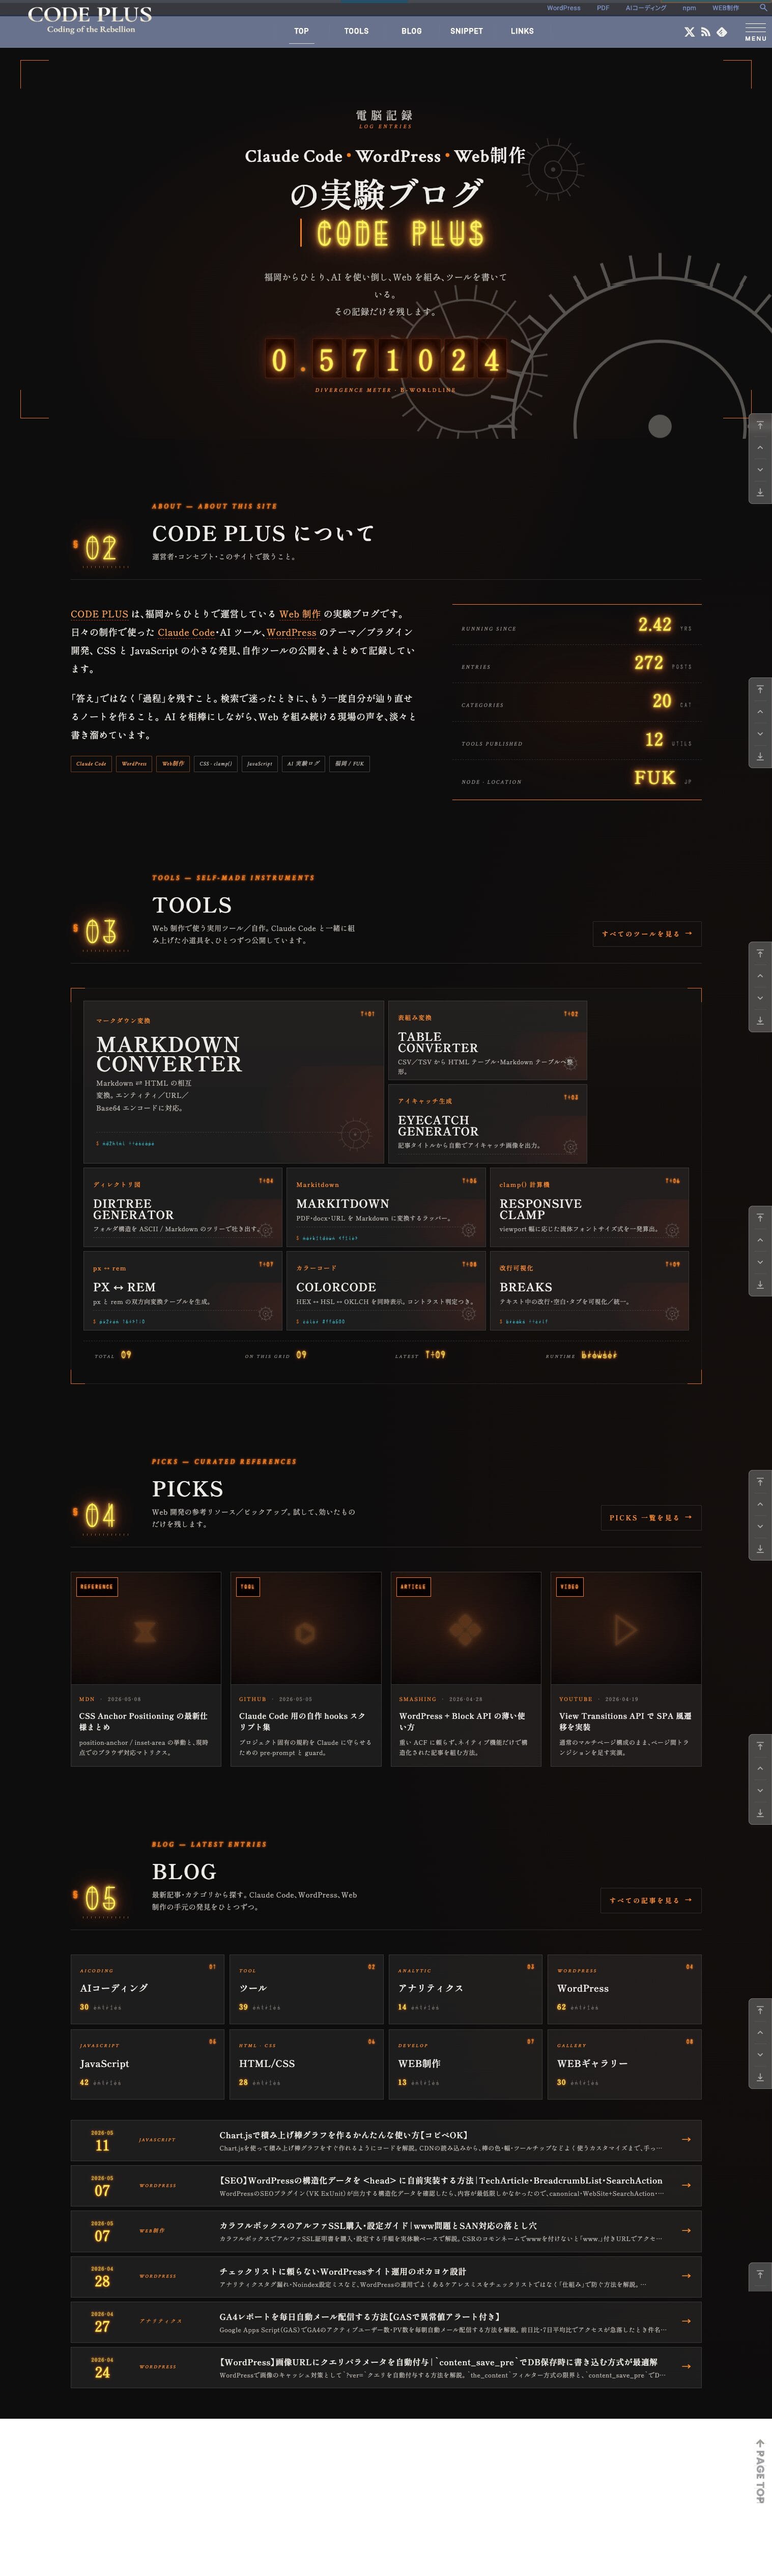The height and width of the screenshot is (2576, 772).
Task: Open AIコーディング in the top utility bar
Action: coord(646,8)
